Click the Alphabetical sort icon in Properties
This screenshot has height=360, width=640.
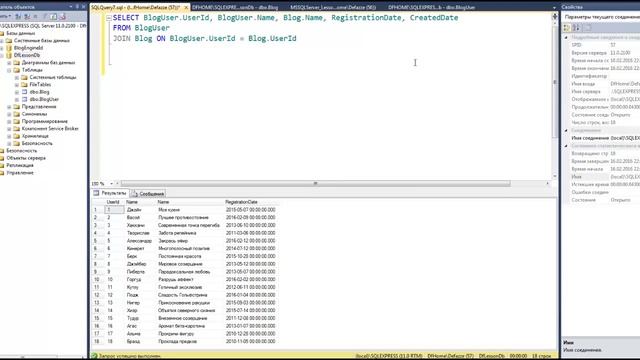coord(576,28)
